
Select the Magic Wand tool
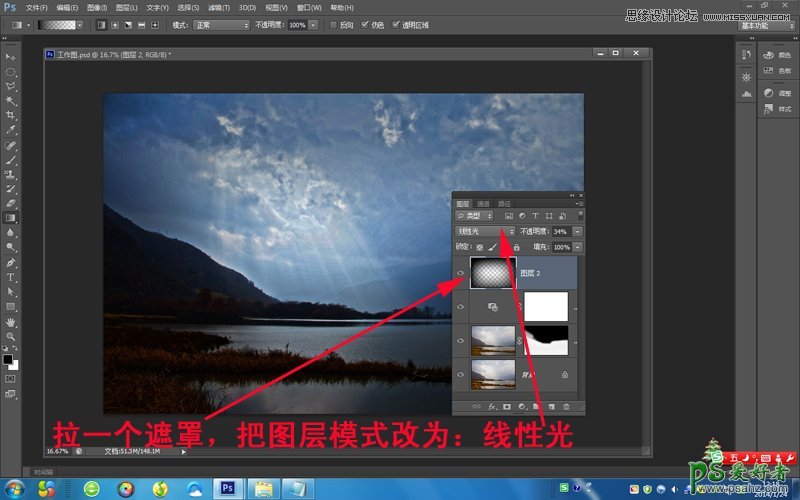11,101
